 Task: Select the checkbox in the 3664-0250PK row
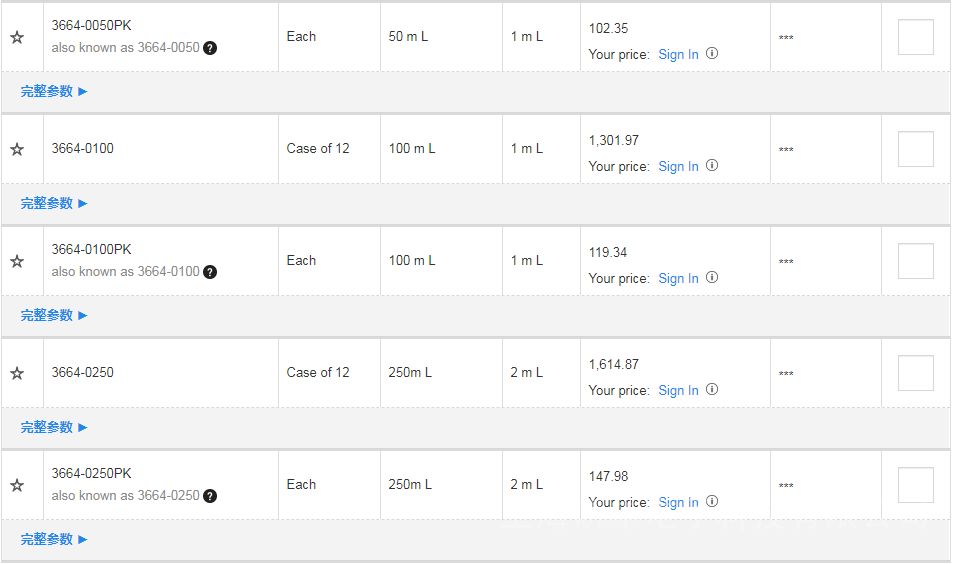[x=915, y=485]
